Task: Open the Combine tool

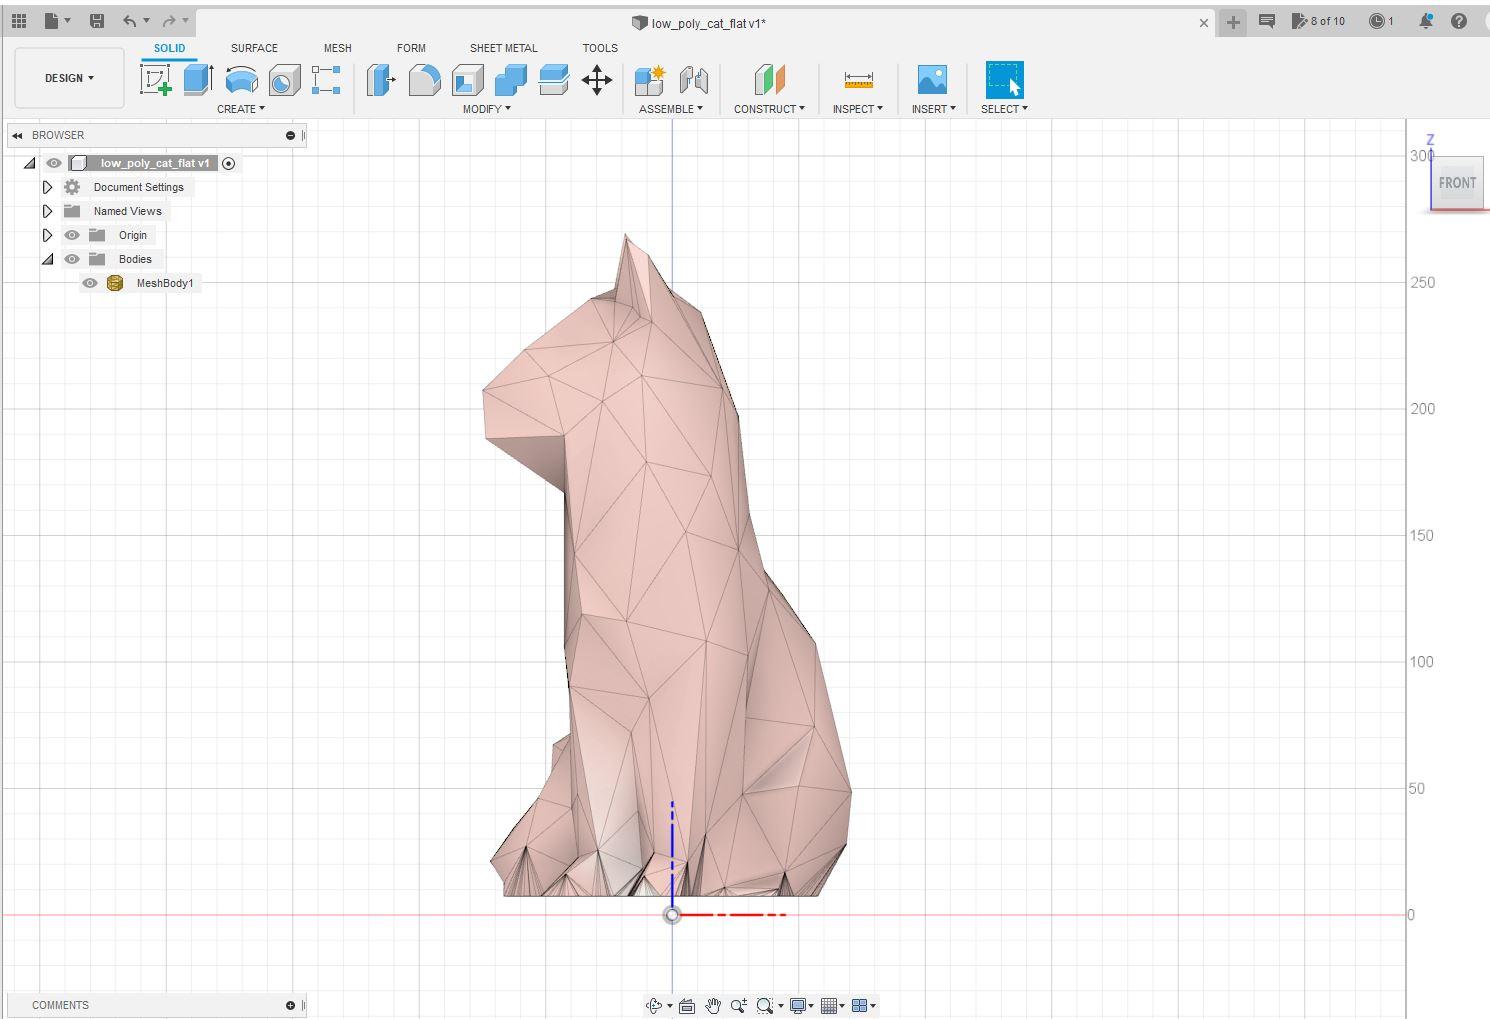Action: 509,80
